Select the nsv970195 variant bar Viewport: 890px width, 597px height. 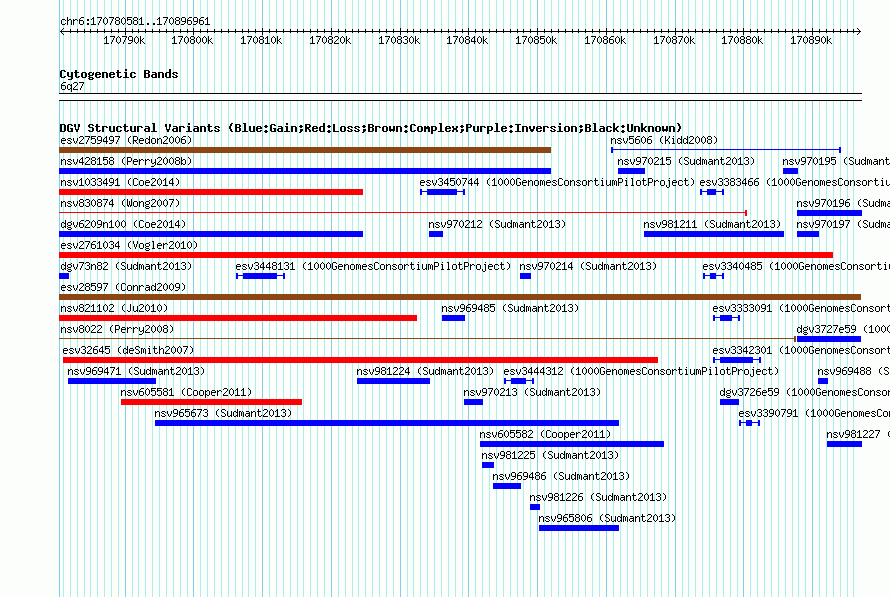click(x=790, y=171)
